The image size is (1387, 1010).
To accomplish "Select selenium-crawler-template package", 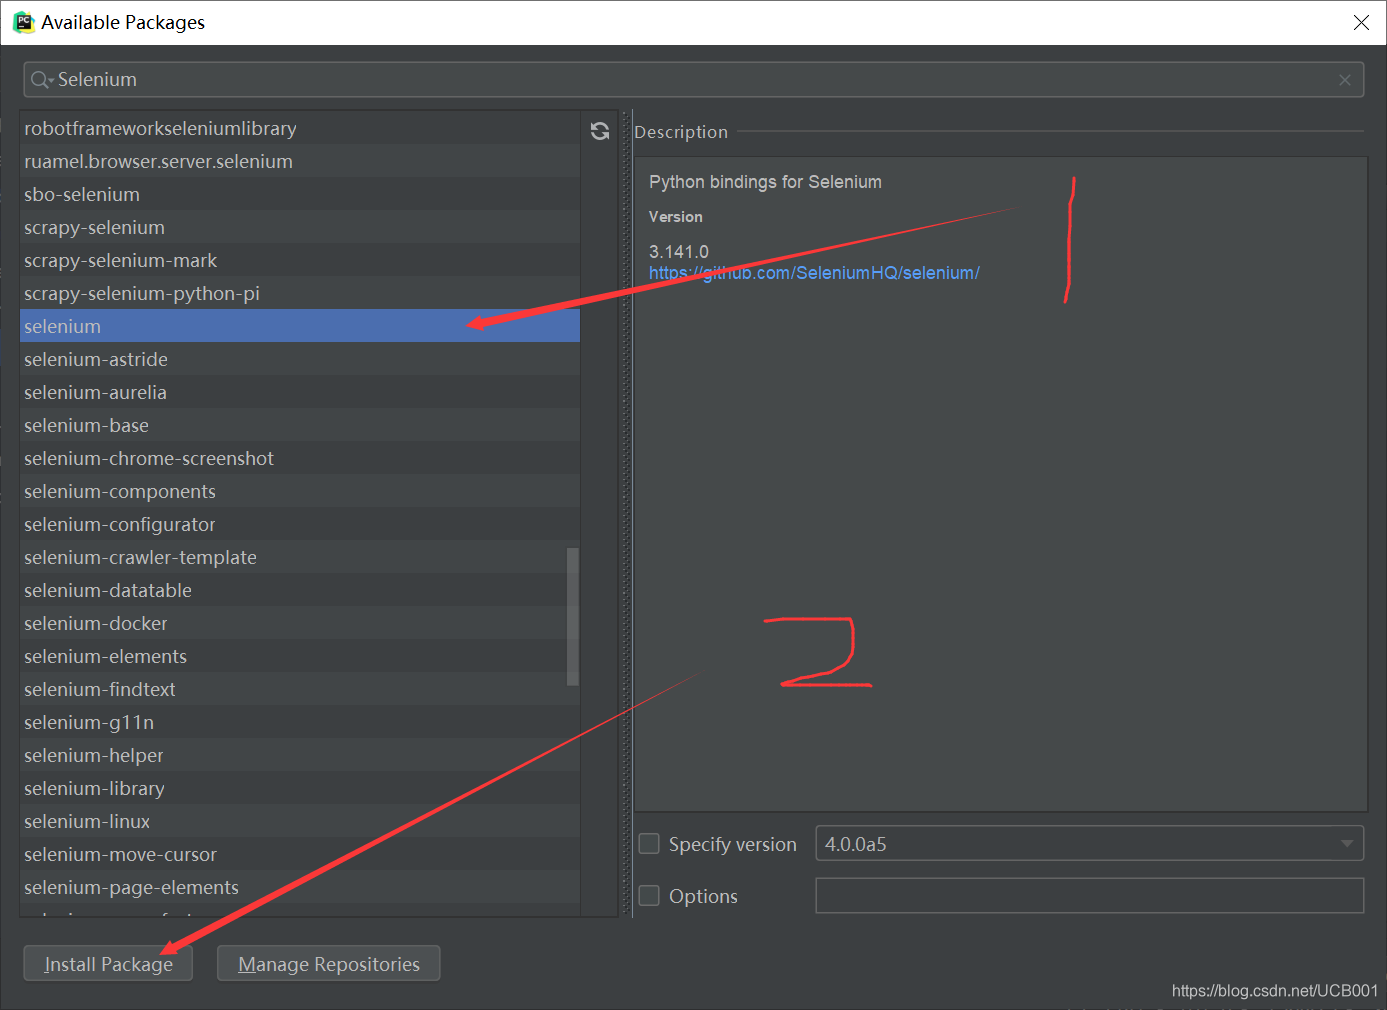I will [x=300, y=557].
